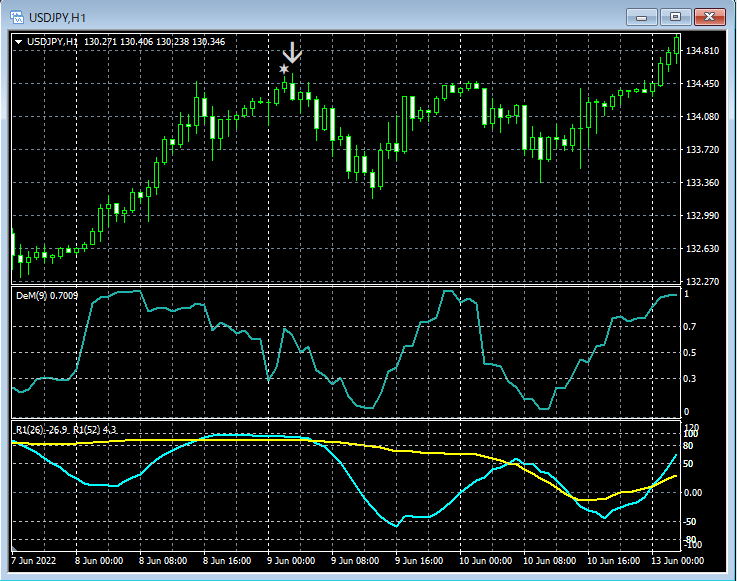Viewport: 738px width, 581px height.
Task: Maximize the USDJPY,H1 chart window
Action: 676,17
